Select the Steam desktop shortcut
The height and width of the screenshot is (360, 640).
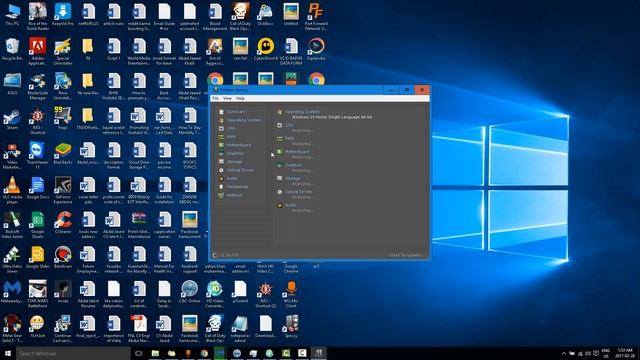tap(12, 119)
